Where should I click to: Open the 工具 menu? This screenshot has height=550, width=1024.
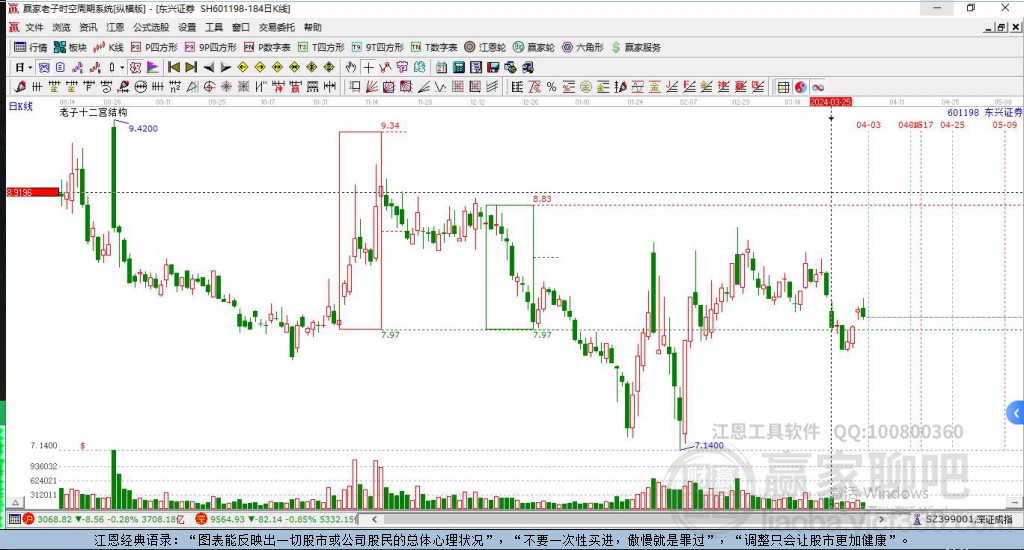pos(214,27)
